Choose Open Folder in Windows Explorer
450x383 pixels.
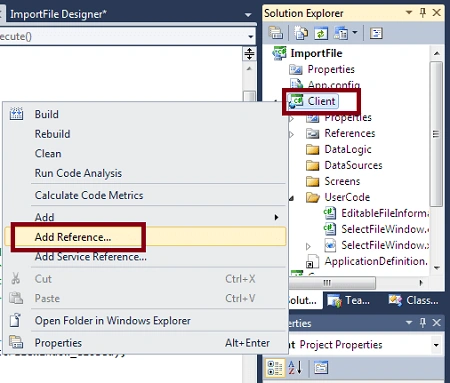coord(113,321)
